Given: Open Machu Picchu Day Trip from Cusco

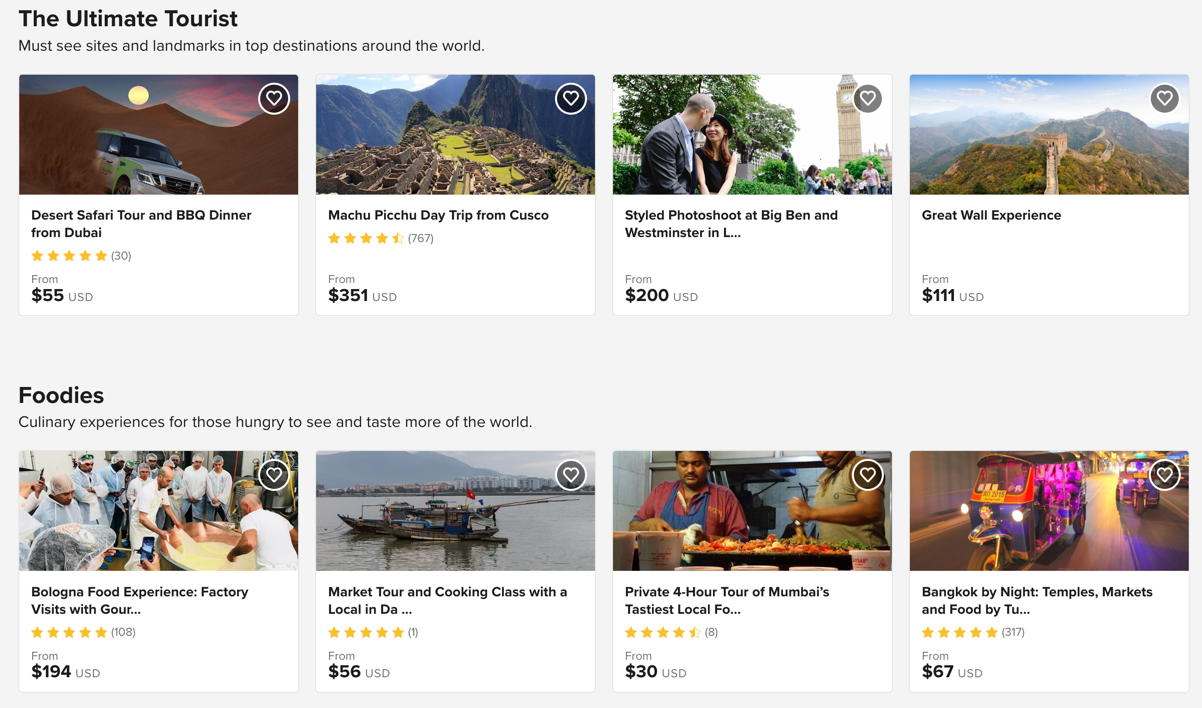Looking at the screenshot, I should pyautogui.click(x=438, y=215).
